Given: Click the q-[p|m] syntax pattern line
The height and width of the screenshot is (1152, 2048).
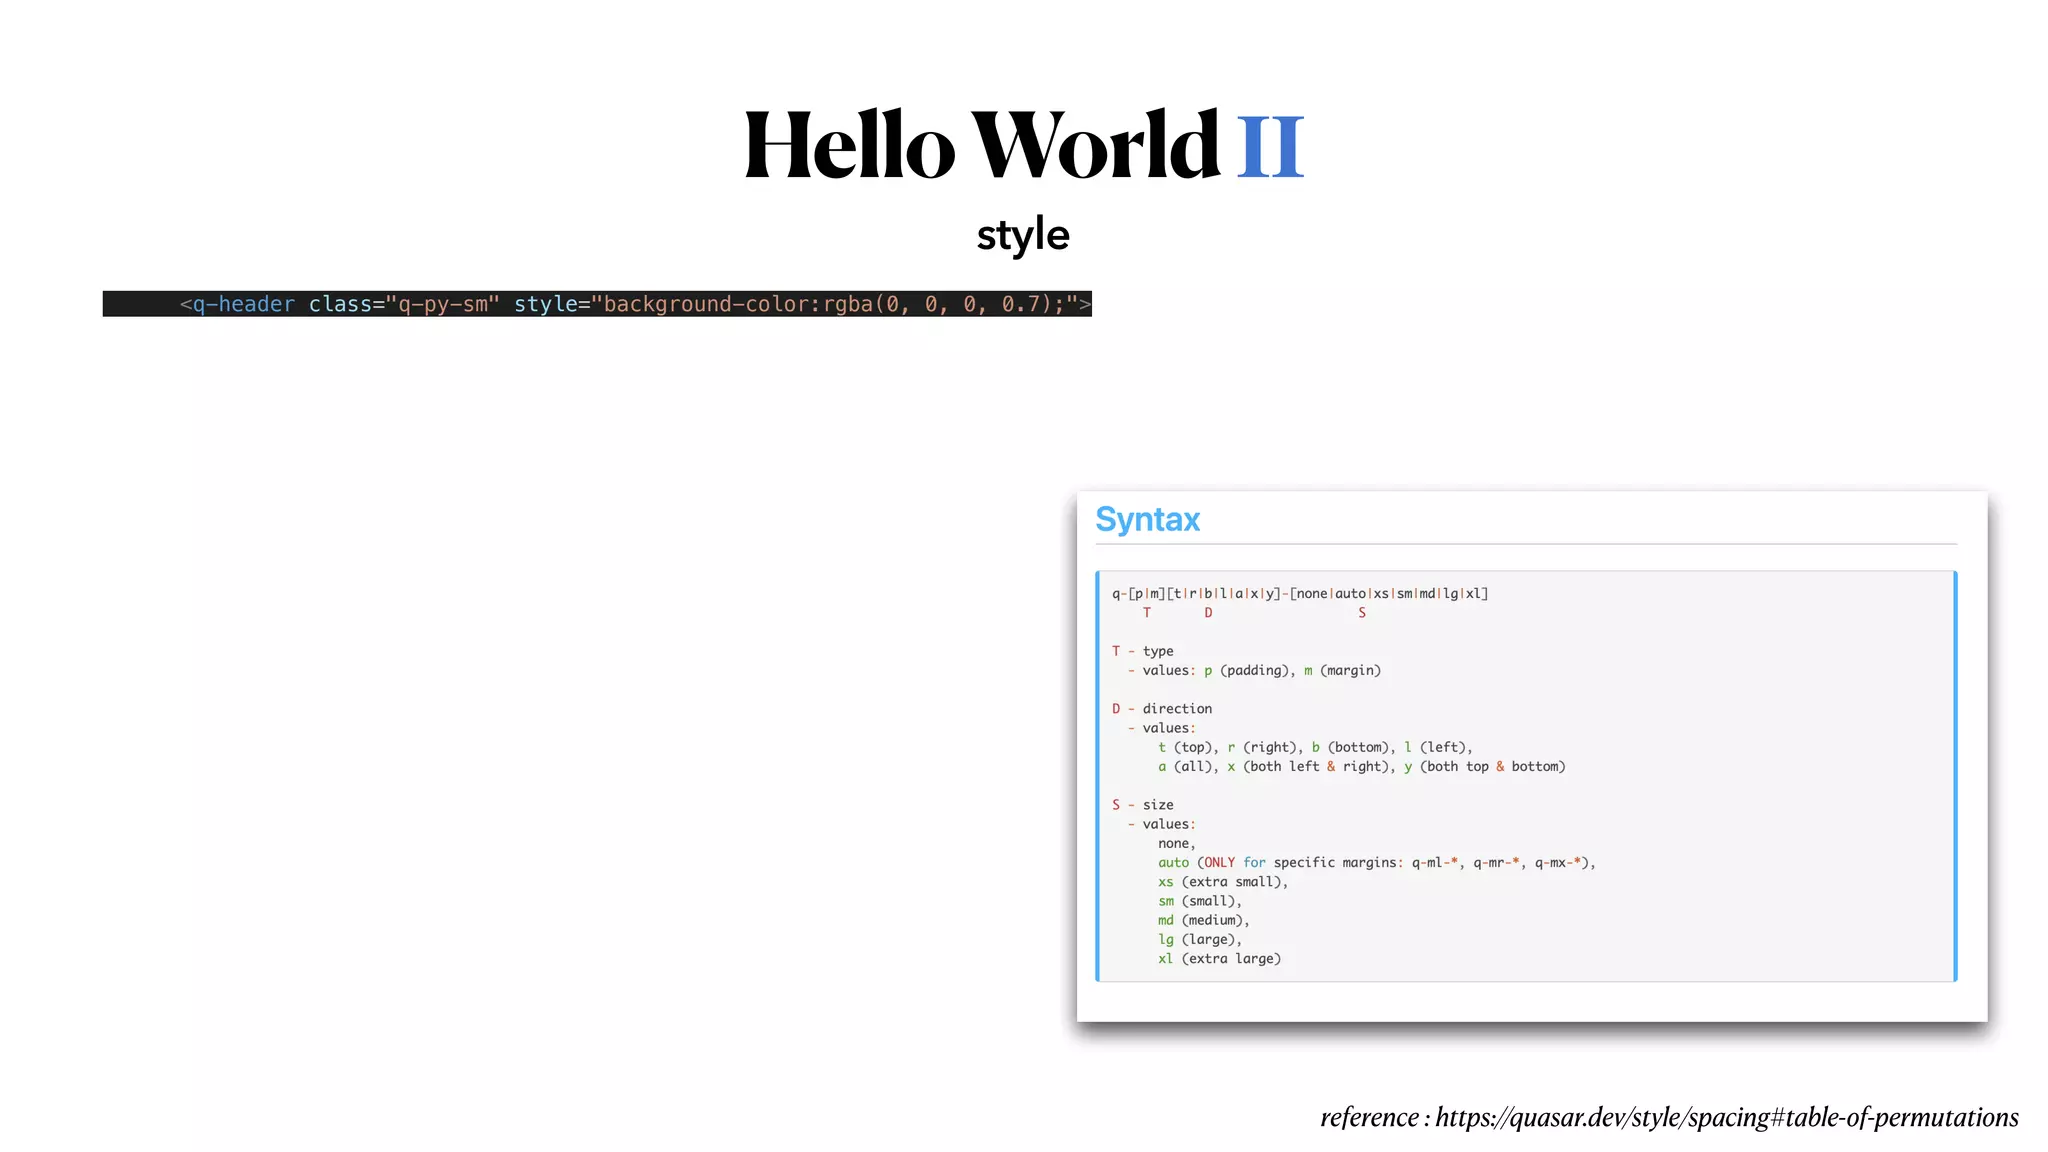Looking at the screenshot, I should [1300, 593].
